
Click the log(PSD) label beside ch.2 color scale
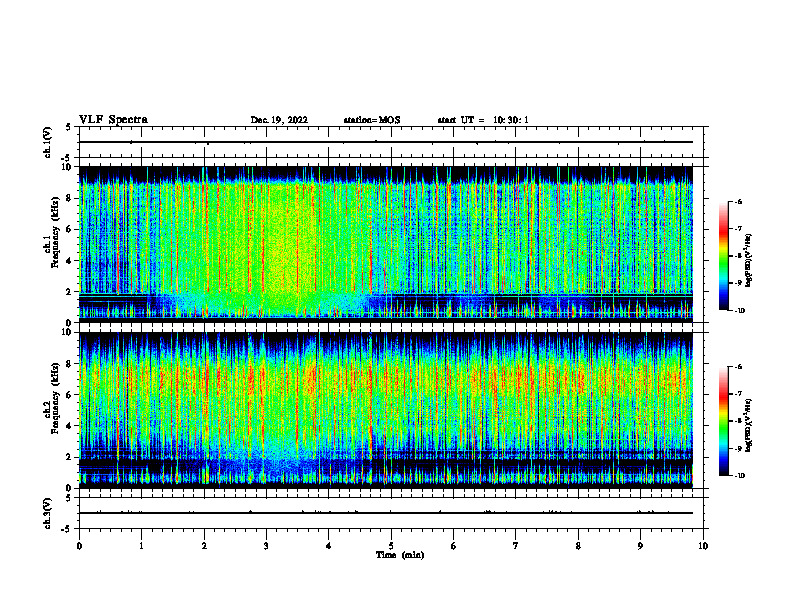[x=749, y=425]
